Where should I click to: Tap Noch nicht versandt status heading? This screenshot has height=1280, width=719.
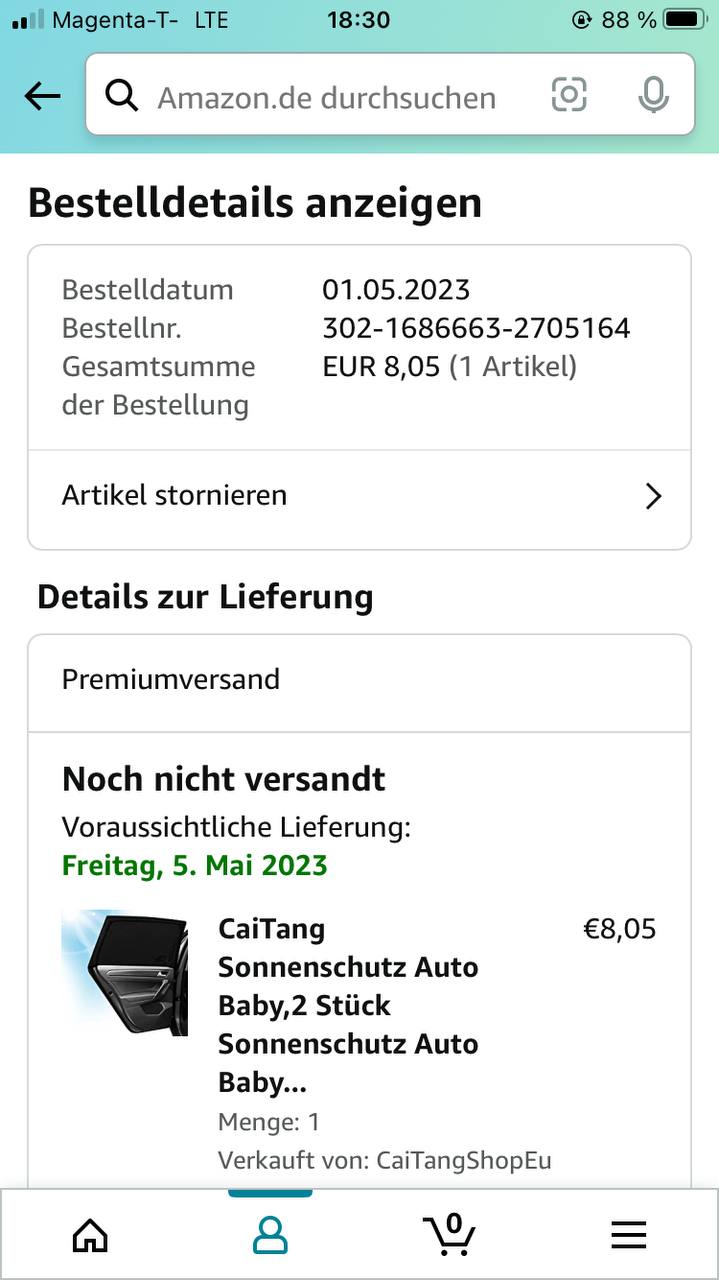click(x=224, y=779)
